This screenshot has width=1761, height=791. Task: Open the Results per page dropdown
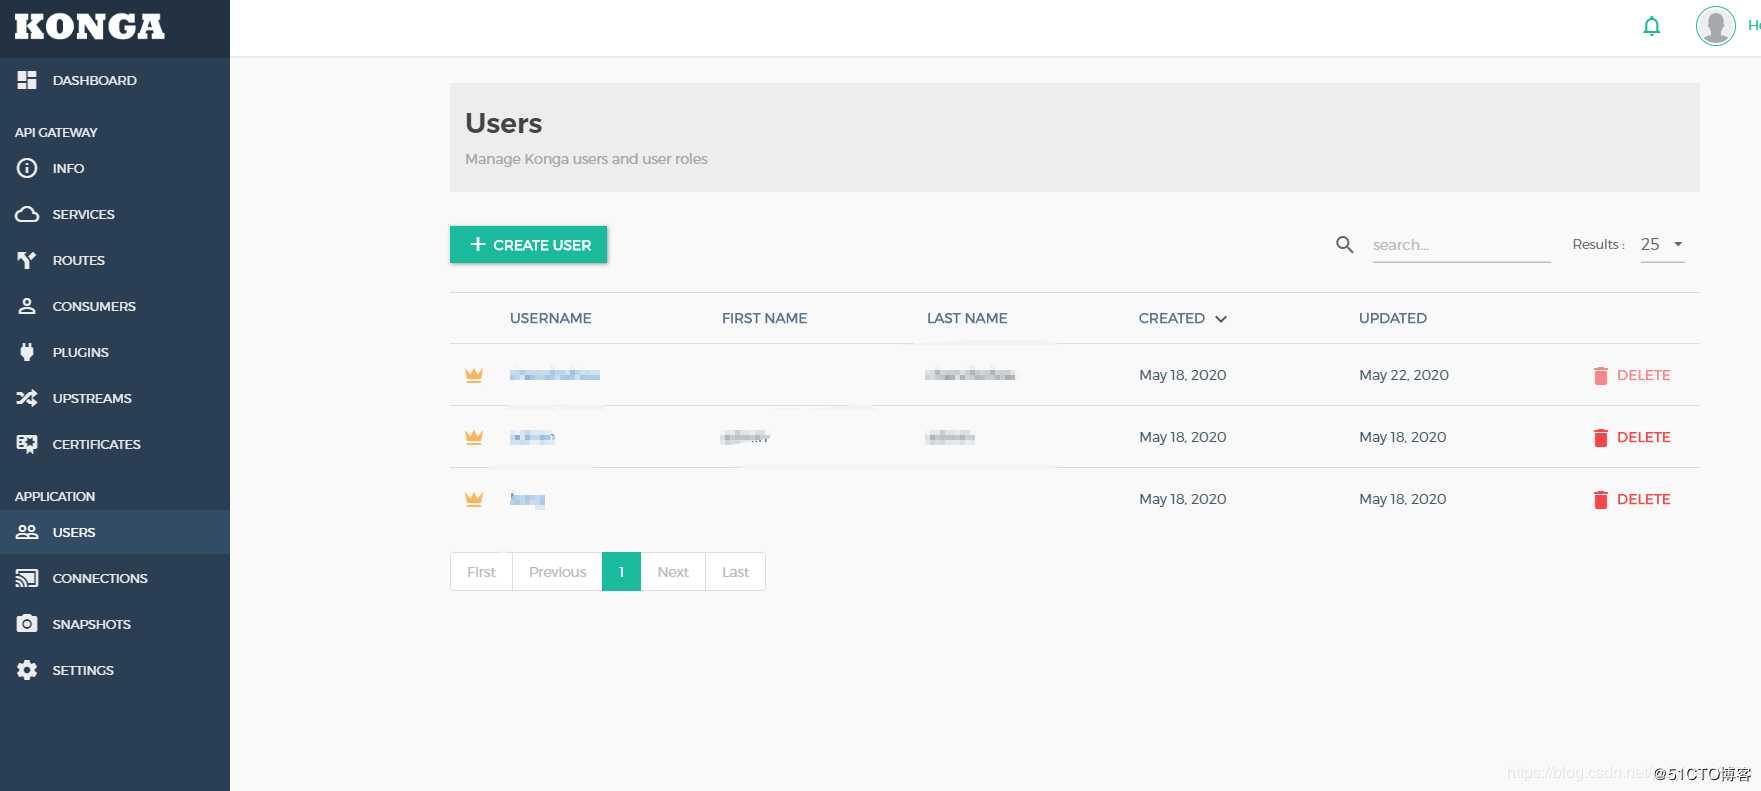click(x=1662, y=245)
